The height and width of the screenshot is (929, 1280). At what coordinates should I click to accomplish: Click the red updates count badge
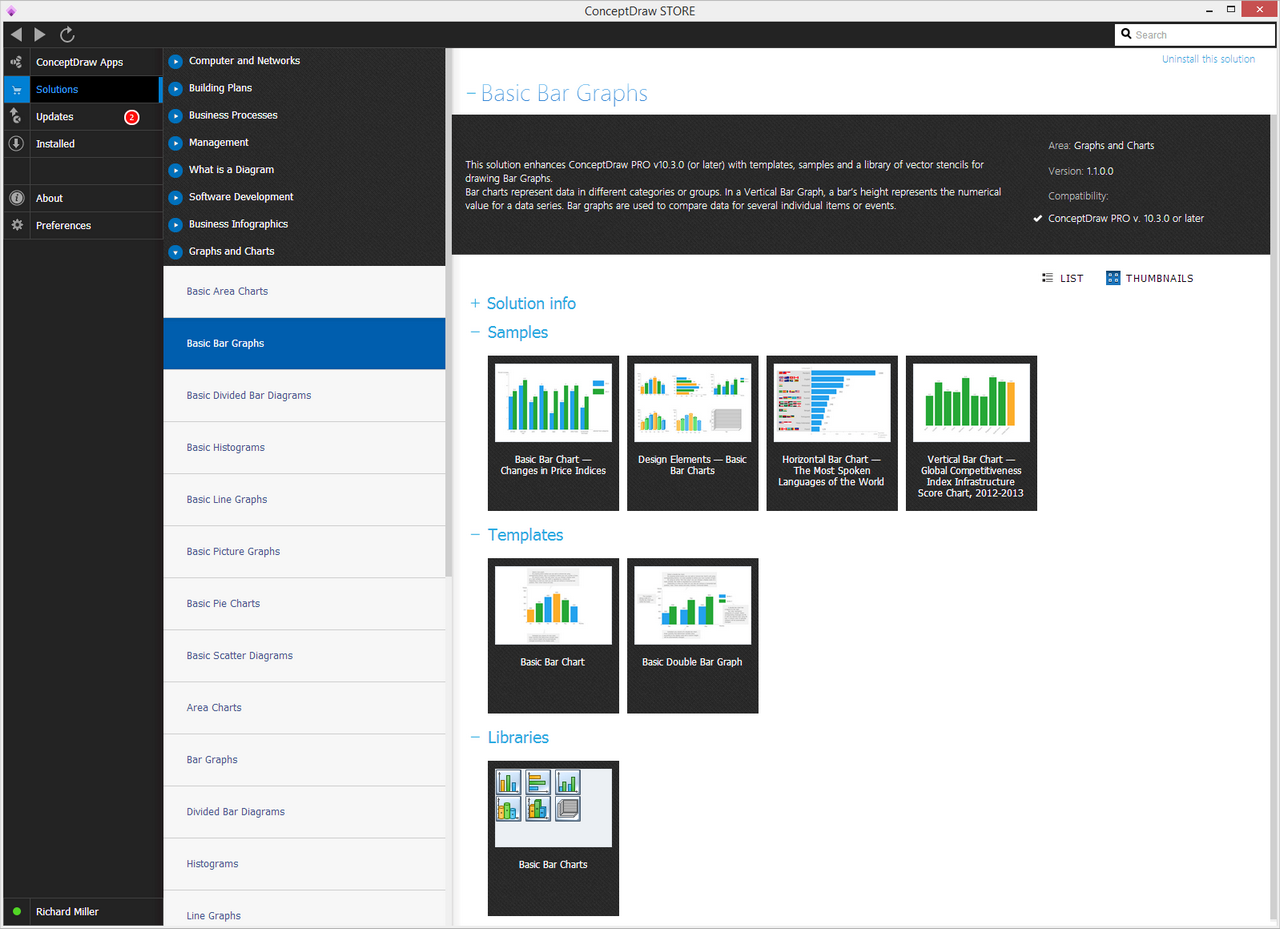click(x=131, y=117)
